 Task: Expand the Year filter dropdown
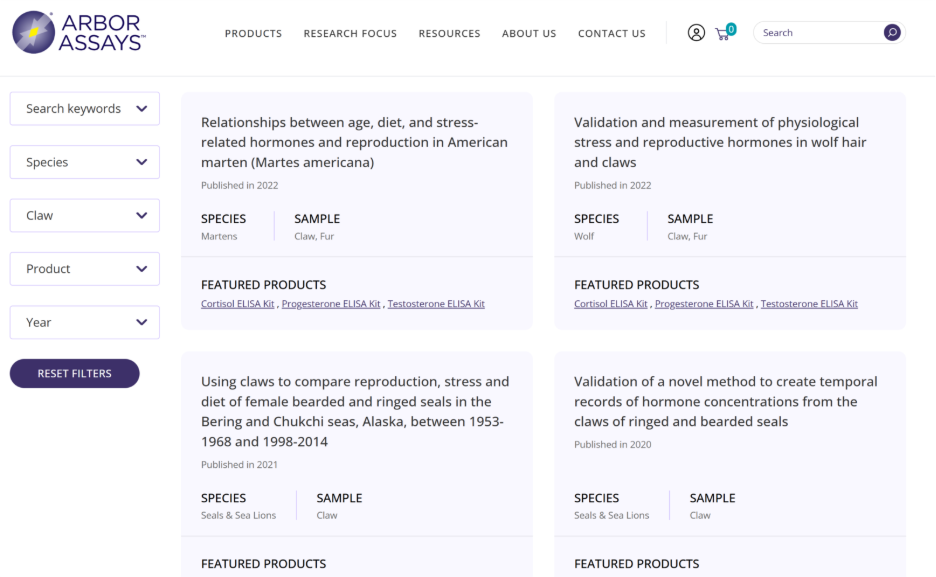85,322
